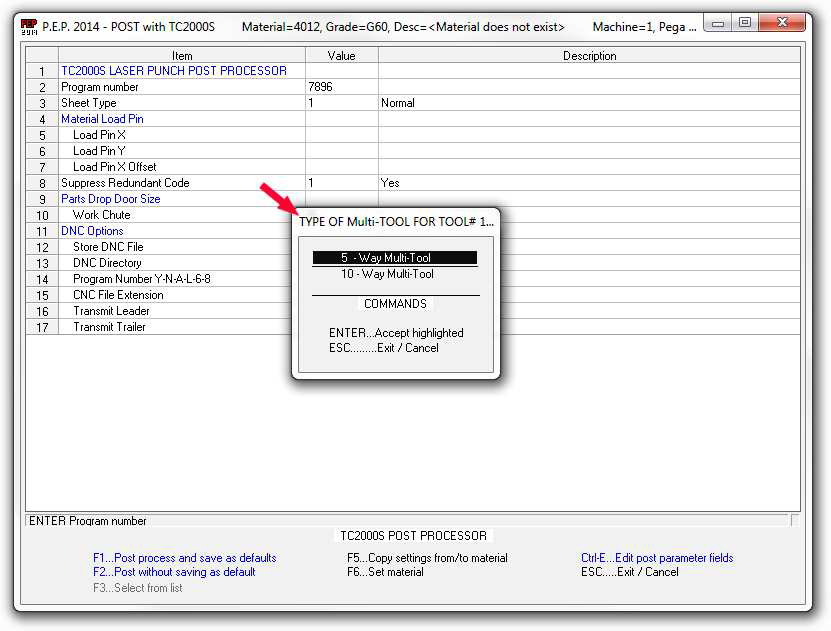Screen dimensions: 831x631
Task: Click the P.E.P. application icon in title bar
Action: coord(28,26)
